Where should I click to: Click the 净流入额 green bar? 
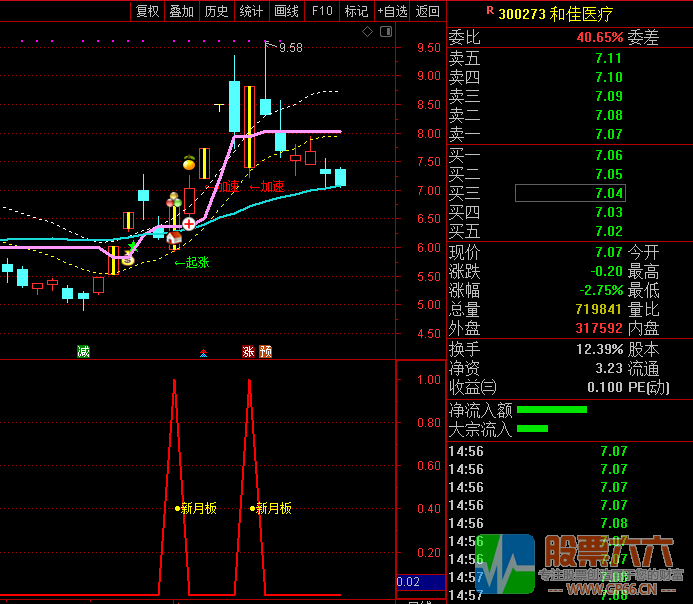pos(552,409)
